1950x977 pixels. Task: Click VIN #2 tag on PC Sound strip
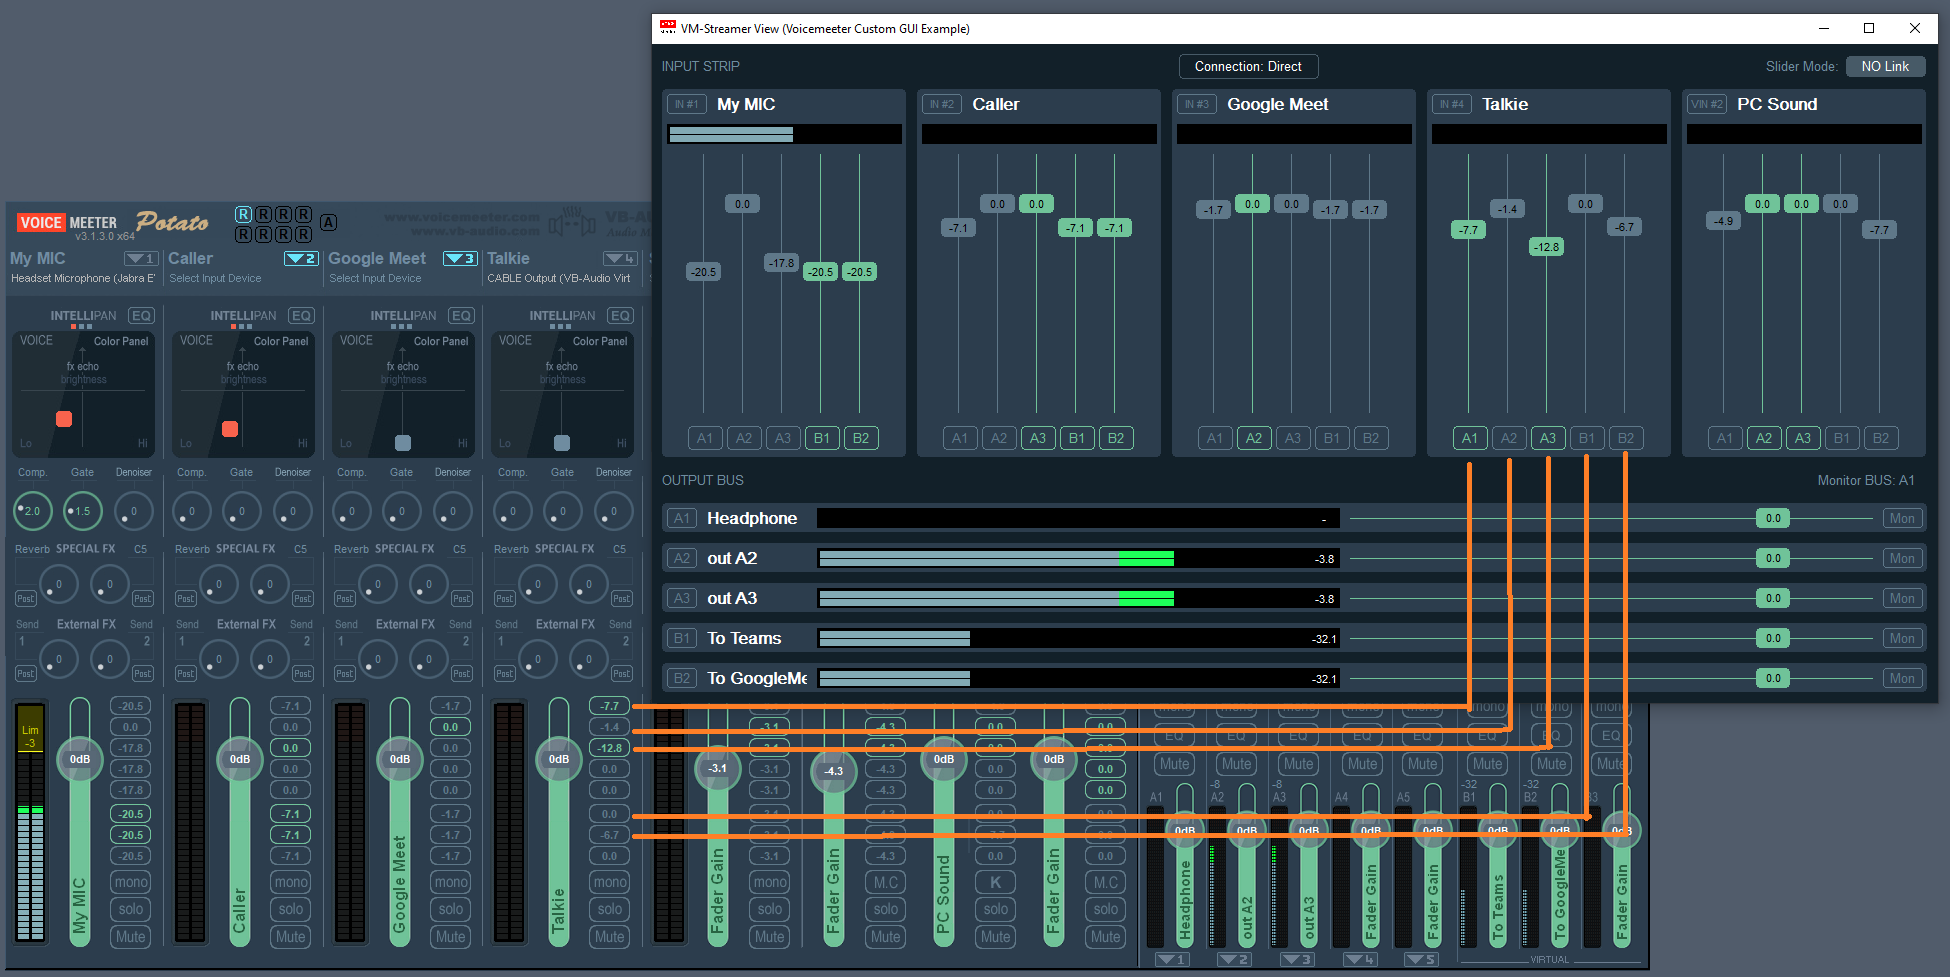pyautogui.click(x=1706, y=104)
